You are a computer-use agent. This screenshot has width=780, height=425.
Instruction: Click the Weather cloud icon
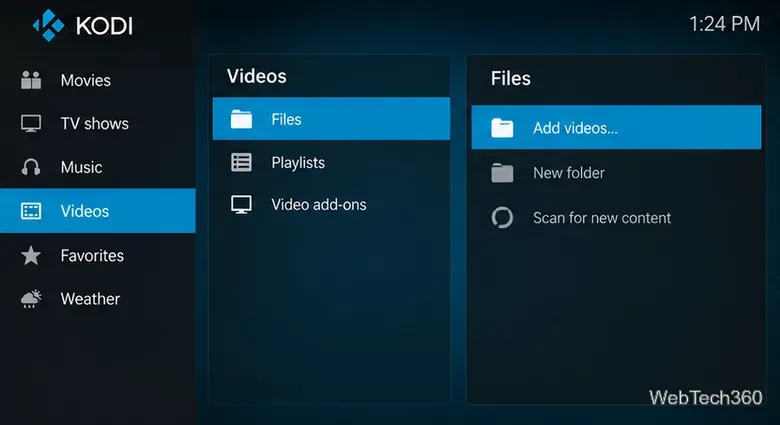tap(31, 299)
